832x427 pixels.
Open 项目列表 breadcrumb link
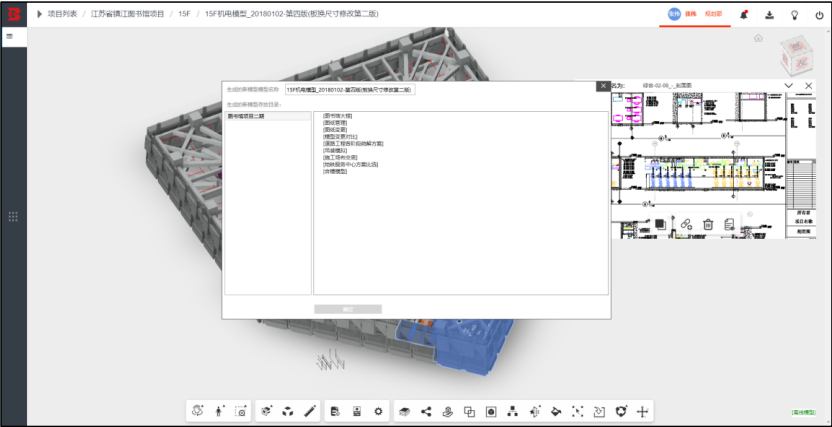click(x=62, y=14)
